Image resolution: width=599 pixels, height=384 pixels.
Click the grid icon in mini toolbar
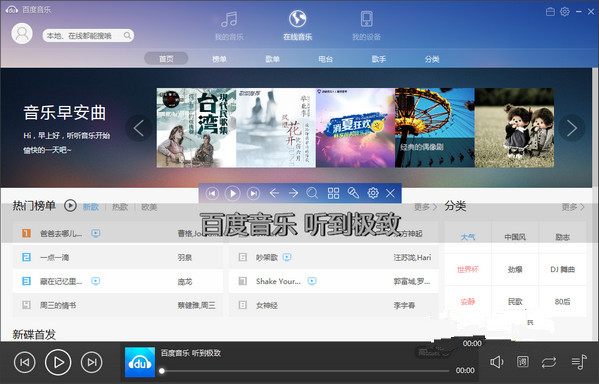(333, 193)
